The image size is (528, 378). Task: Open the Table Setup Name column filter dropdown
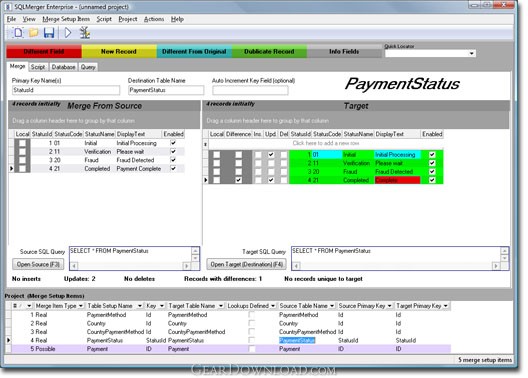click(x=139, y=306)
